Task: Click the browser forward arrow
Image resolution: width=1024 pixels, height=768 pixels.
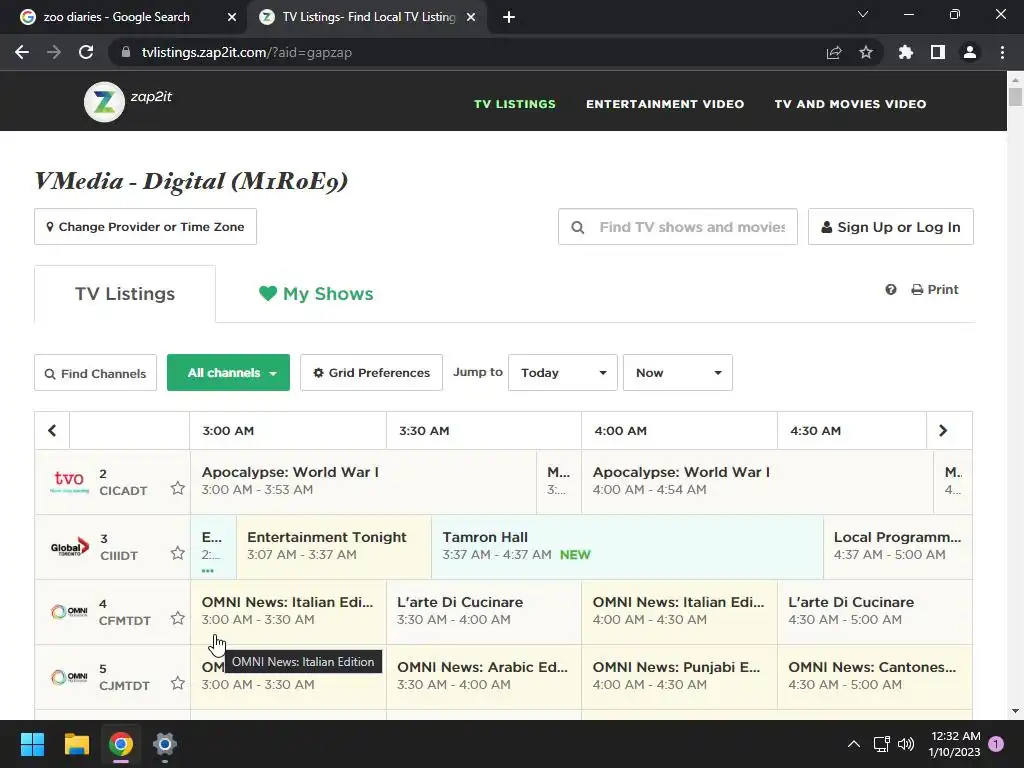Action: tap(54, 52)
